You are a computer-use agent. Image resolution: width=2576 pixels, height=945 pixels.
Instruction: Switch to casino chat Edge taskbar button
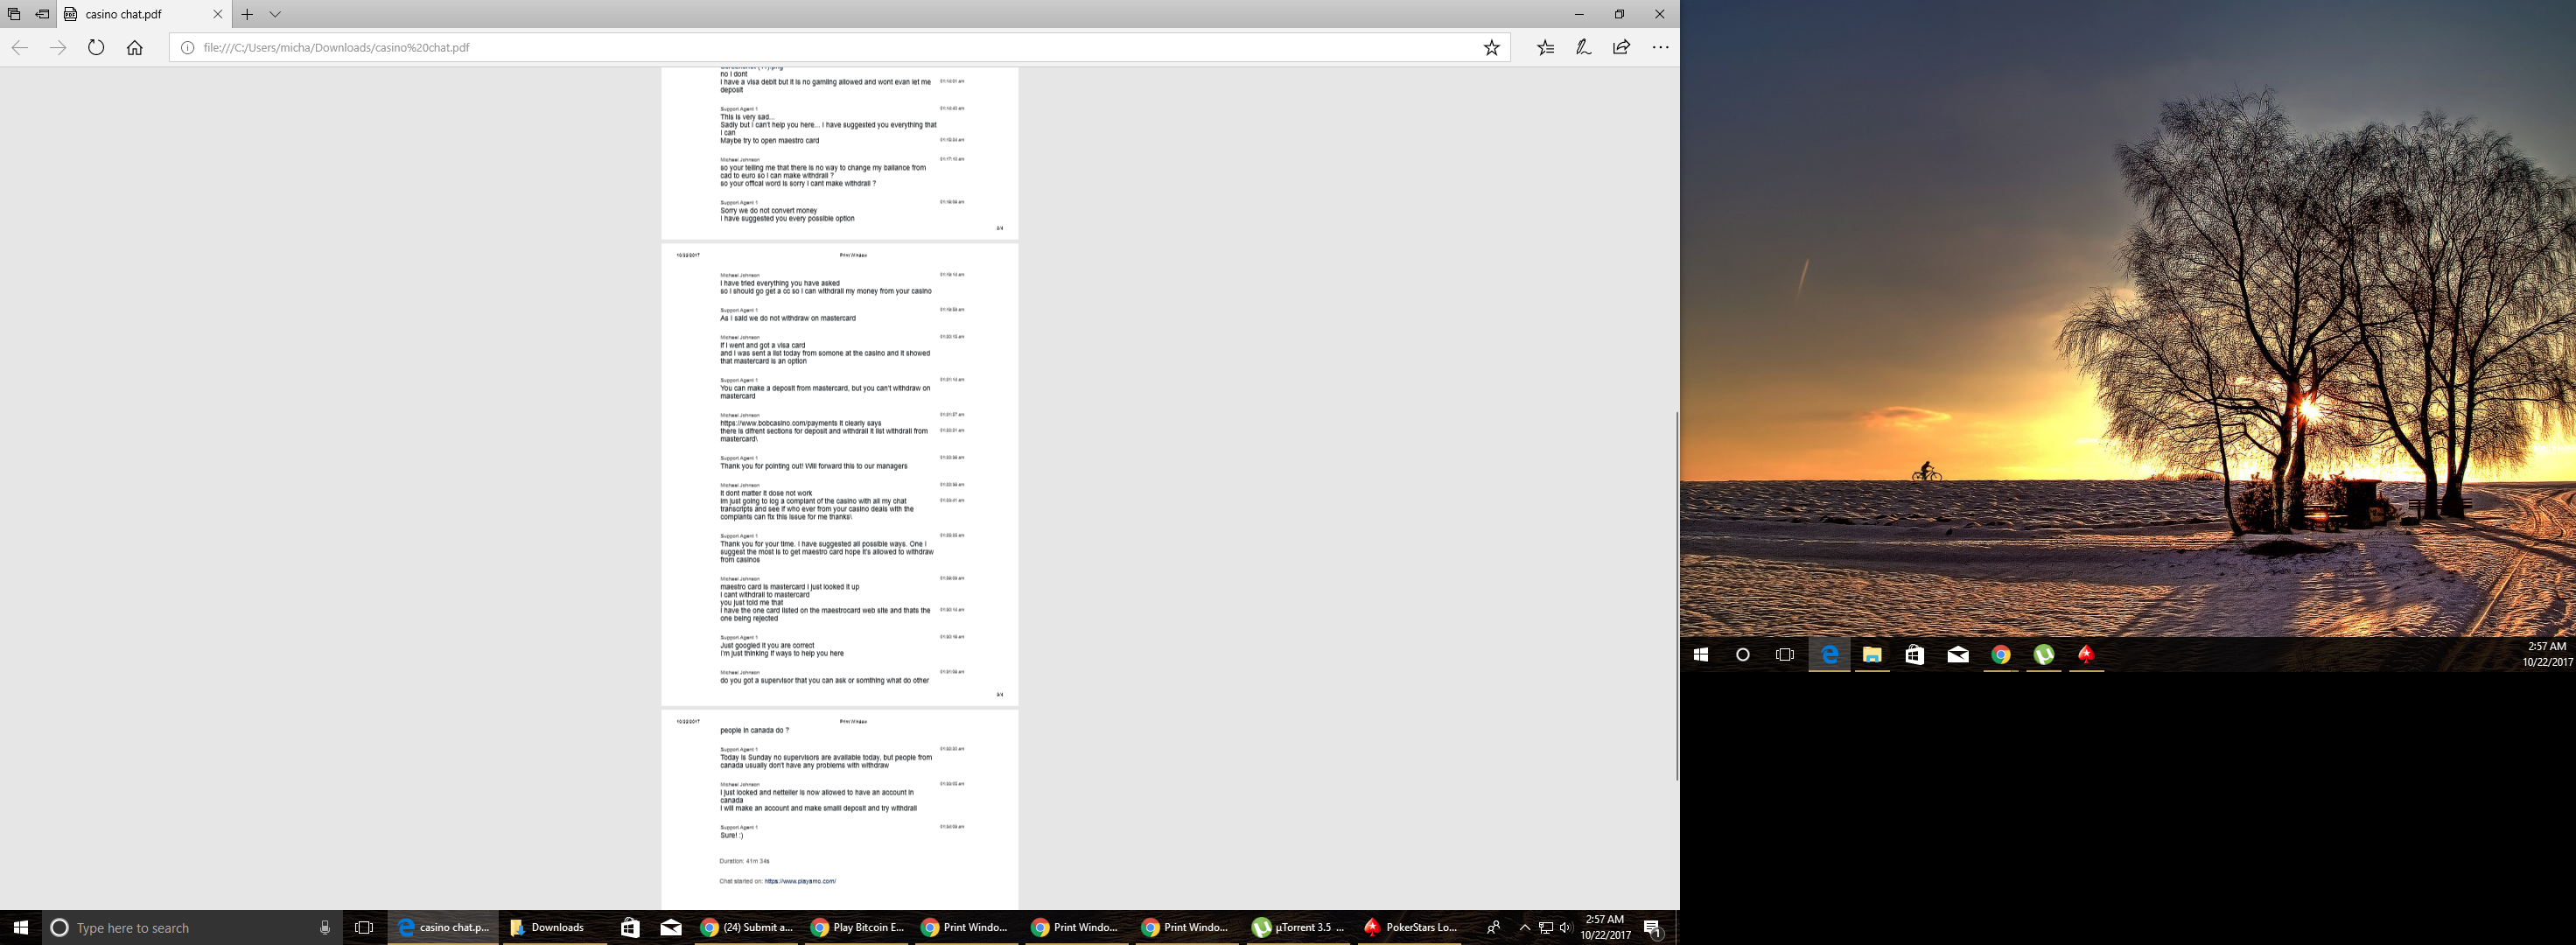(x=443, y=927)
